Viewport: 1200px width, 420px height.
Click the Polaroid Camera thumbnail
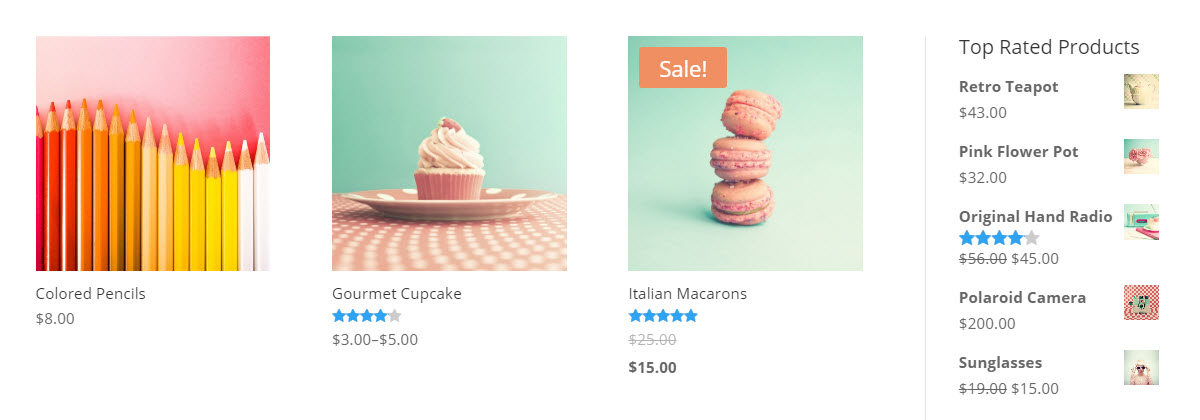tap(1141, 302)
